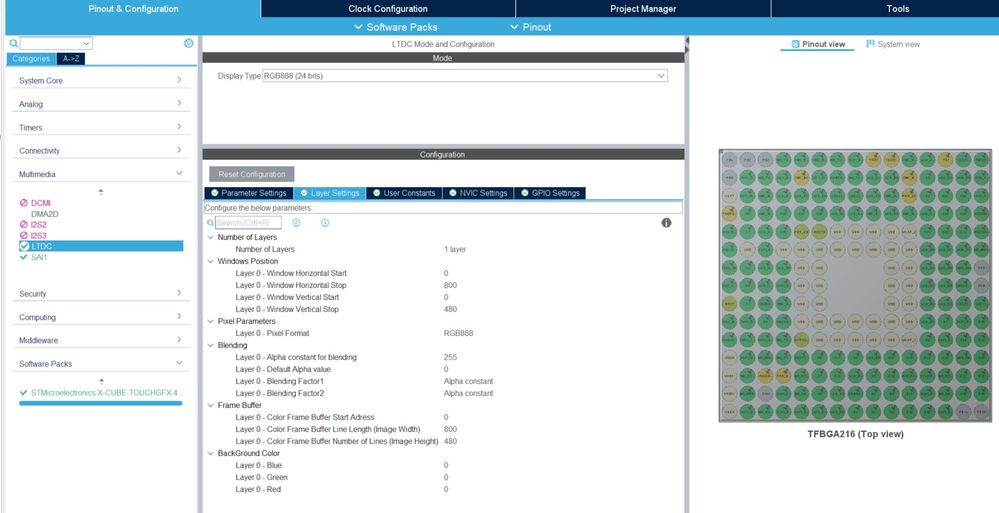Click Color Frame Buffer Line Length value
Viewport: 999px width, 513px height.
[450, 430]
